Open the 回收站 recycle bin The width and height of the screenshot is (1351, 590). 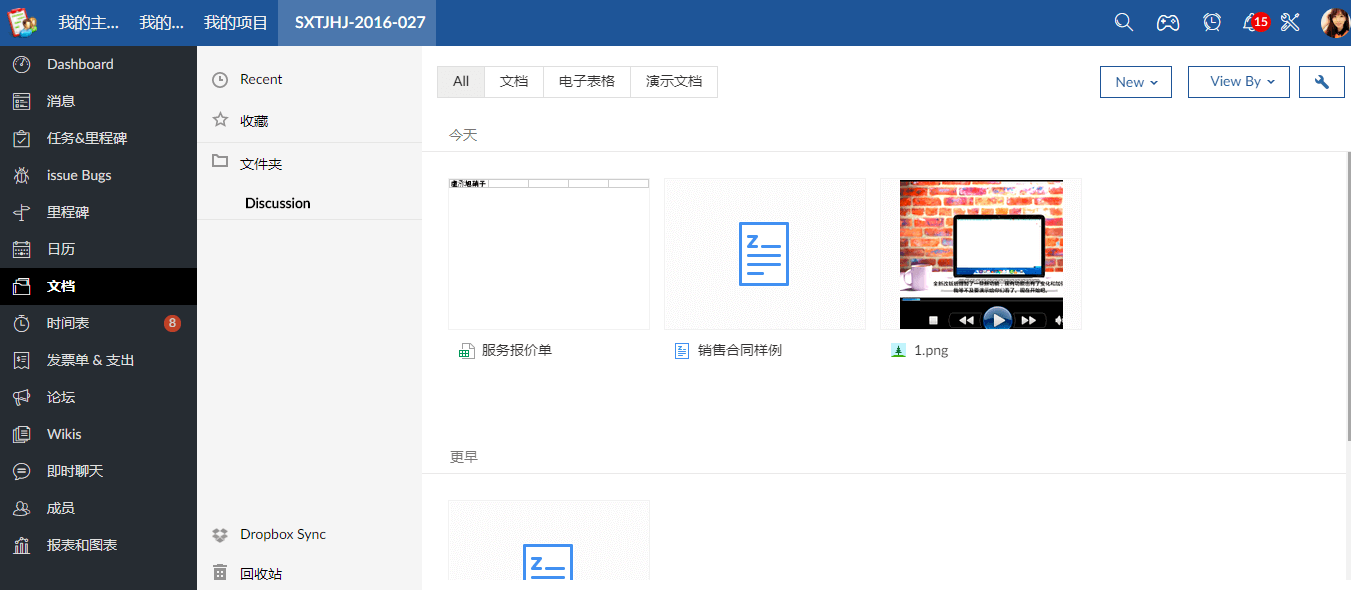260,574
